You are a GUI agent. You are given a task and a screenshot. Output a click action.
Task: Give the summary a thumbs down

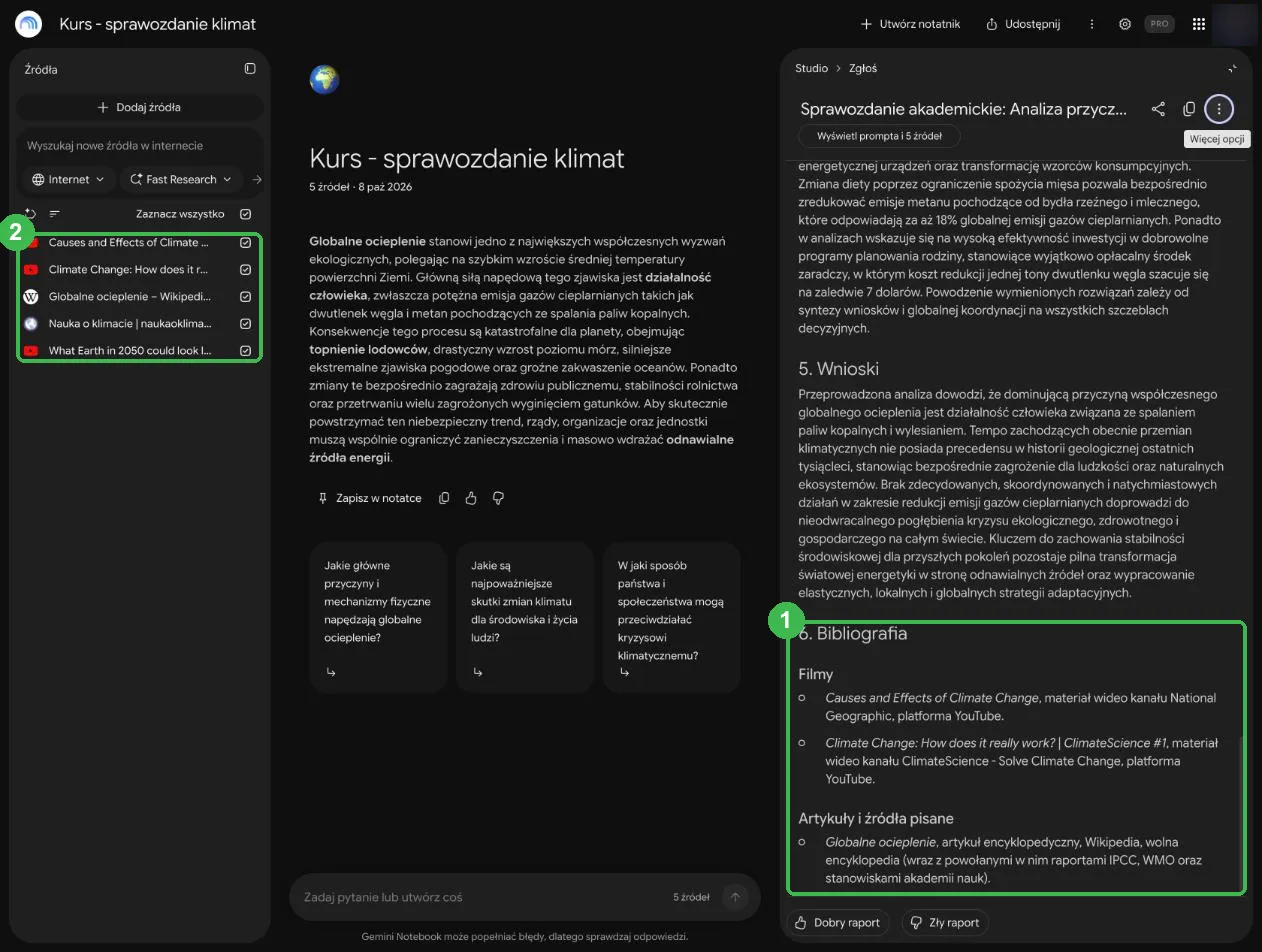coord(498,498)
